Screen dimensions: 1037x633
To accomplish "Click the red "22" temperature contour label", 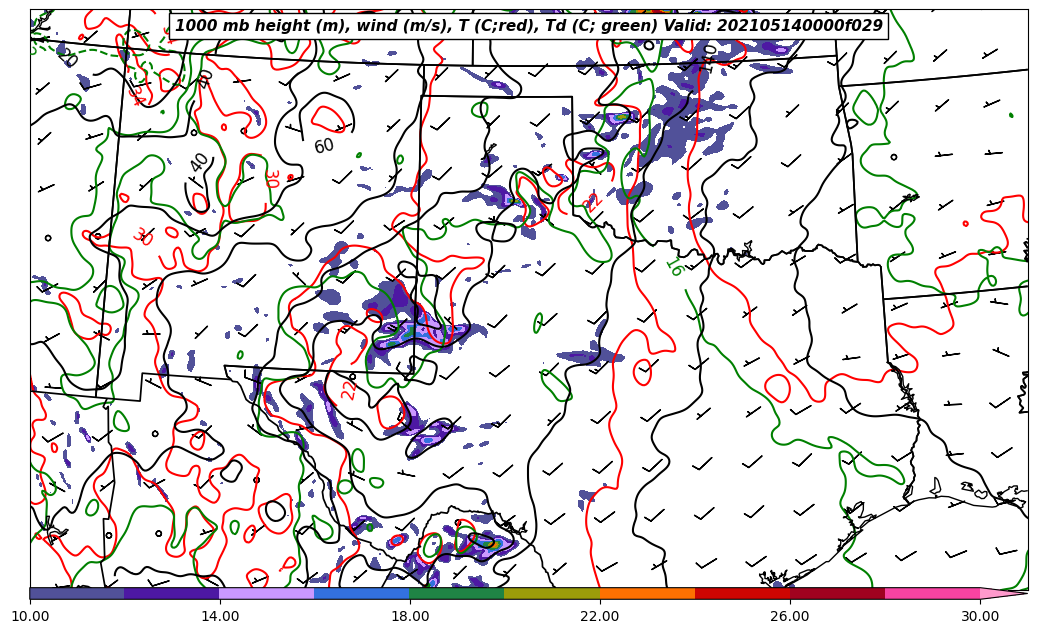I will (x=349, y=389).
